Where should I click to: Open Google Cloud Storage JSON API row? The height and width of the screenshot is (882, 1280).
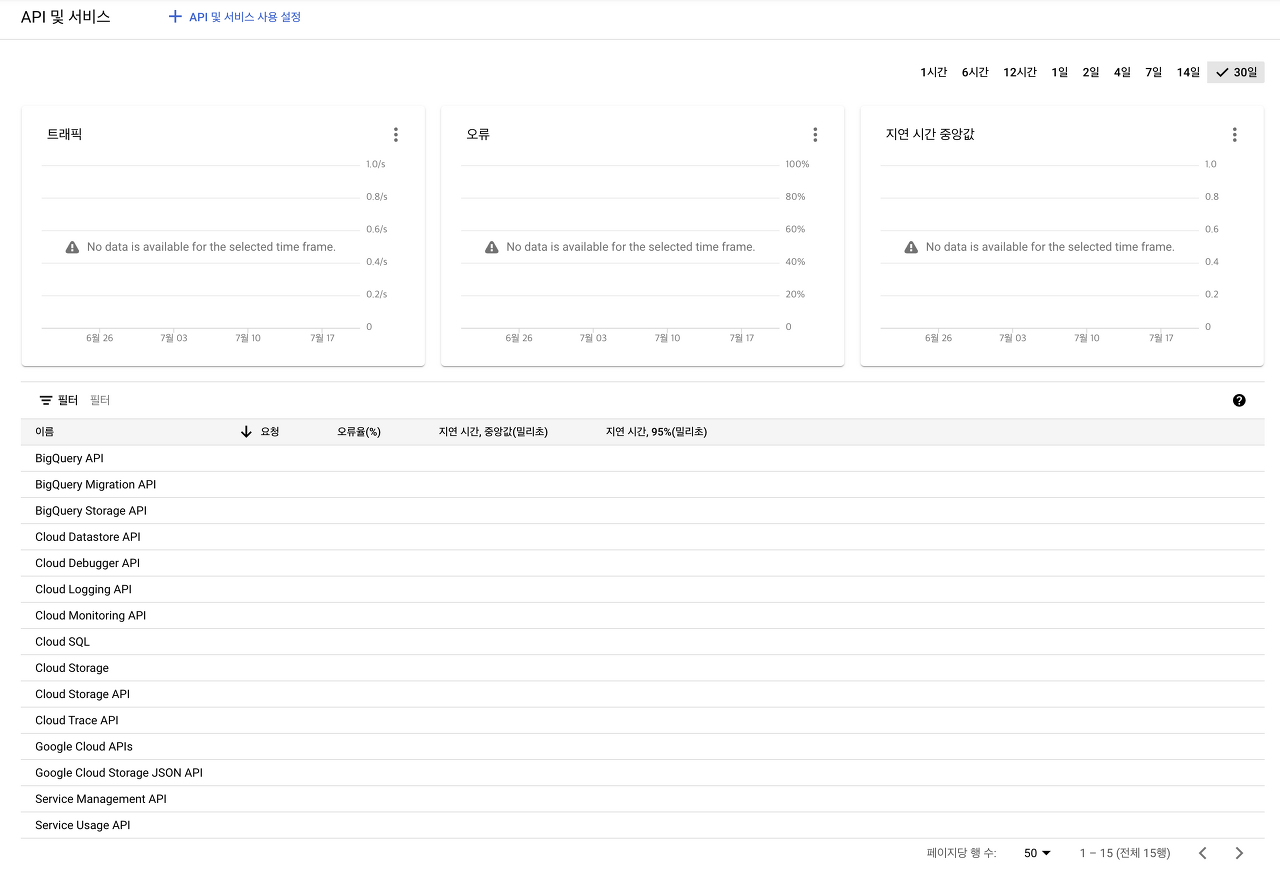[642, 773]
